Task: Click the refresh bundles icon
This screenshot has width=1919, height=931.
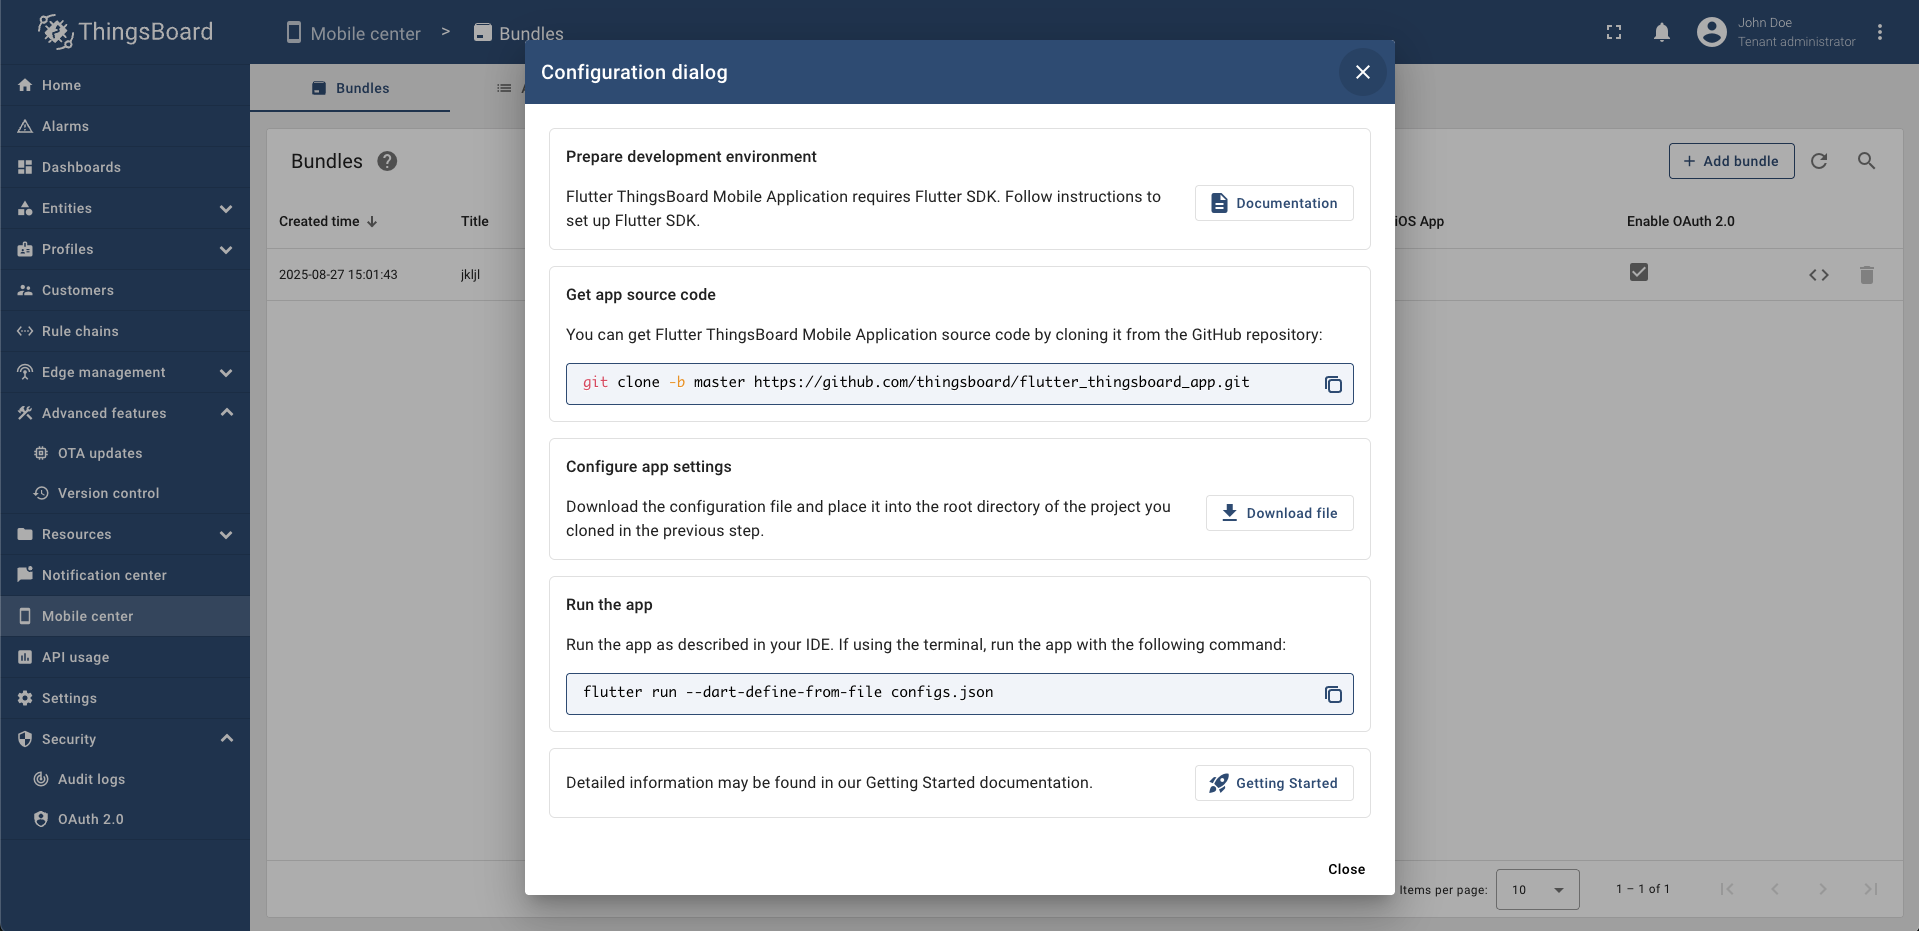Action: click(1819, 161)
